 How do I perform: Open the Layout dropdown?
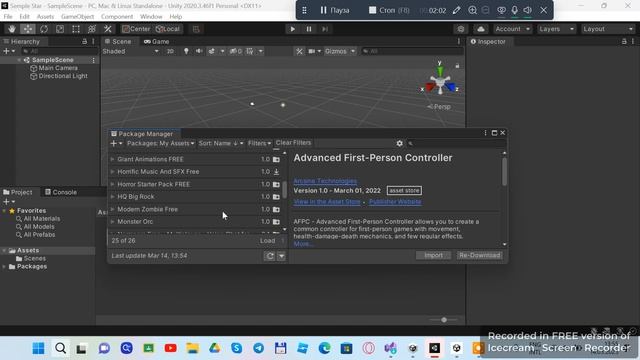(x=608, y=29)
